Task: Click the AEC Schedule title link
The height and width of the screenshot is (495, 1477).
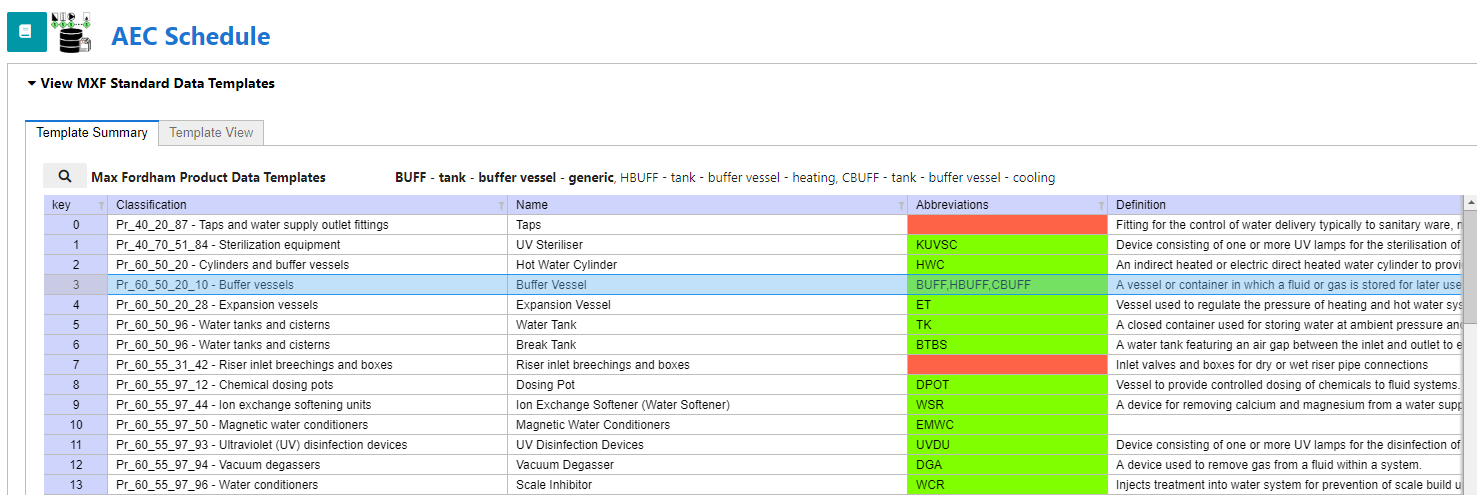Action: 190,36
